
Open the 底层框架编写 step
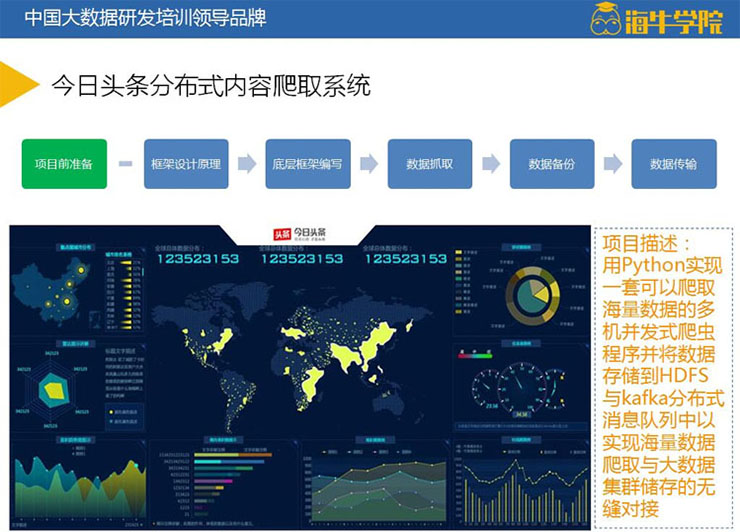click(308, 164)
